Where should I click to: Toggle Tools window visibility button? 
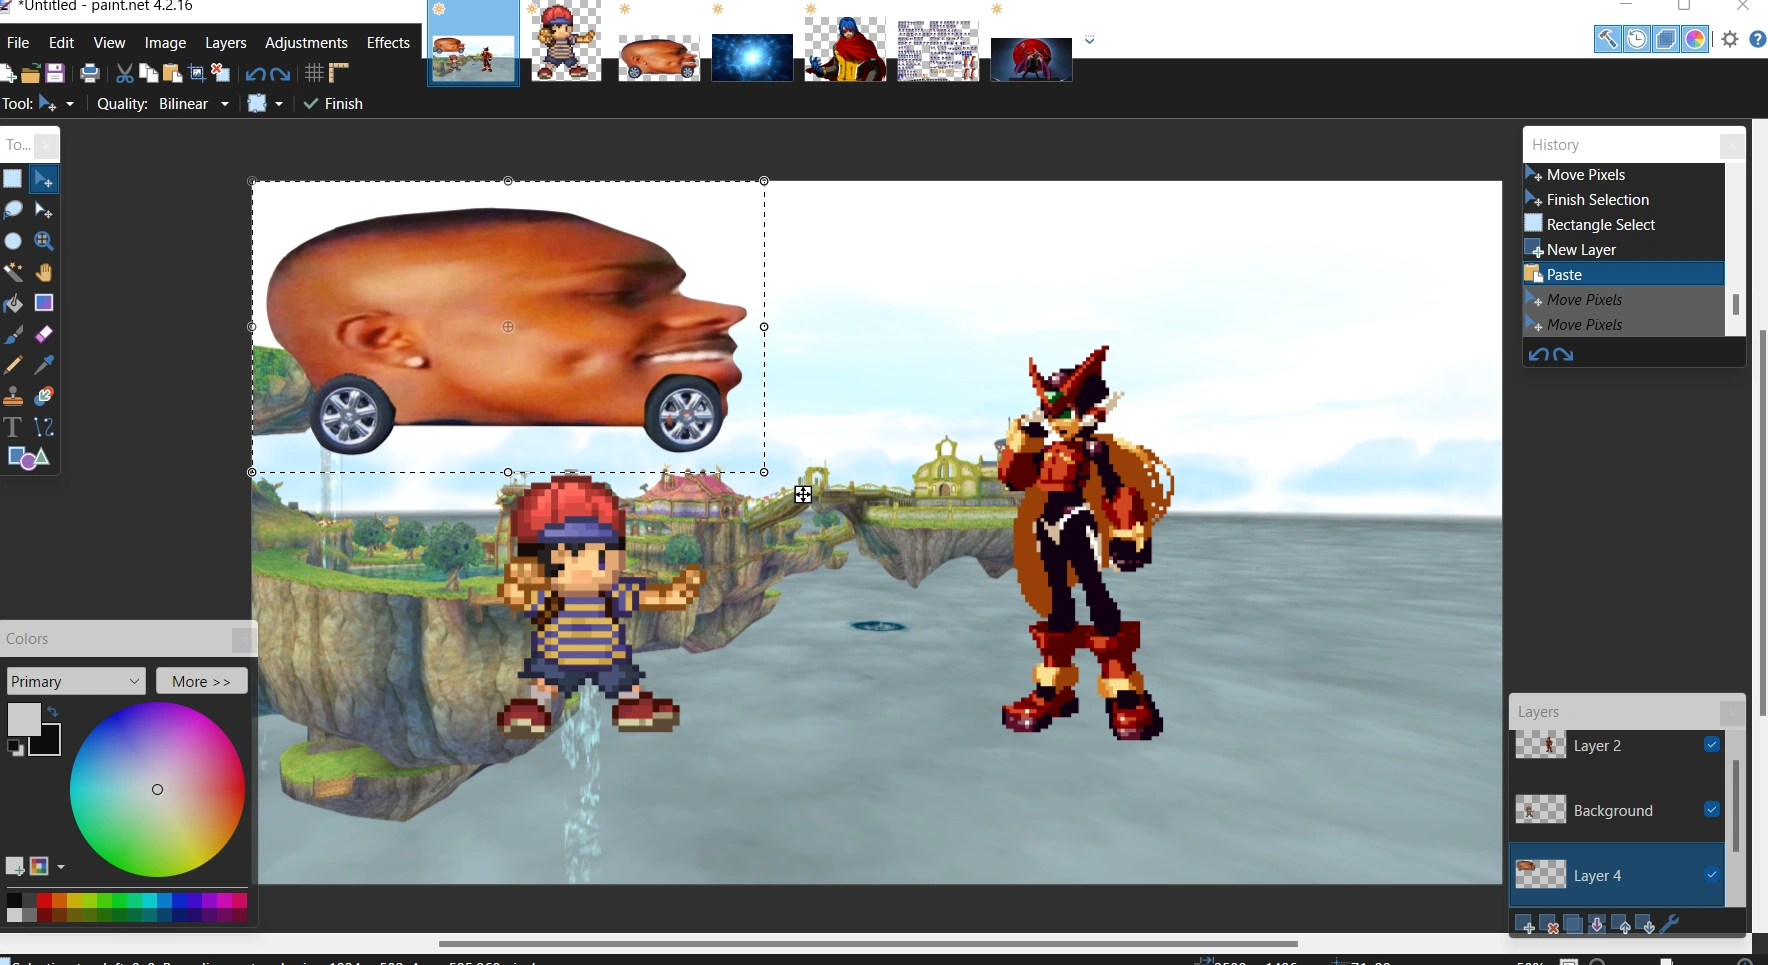(1608, 39)
